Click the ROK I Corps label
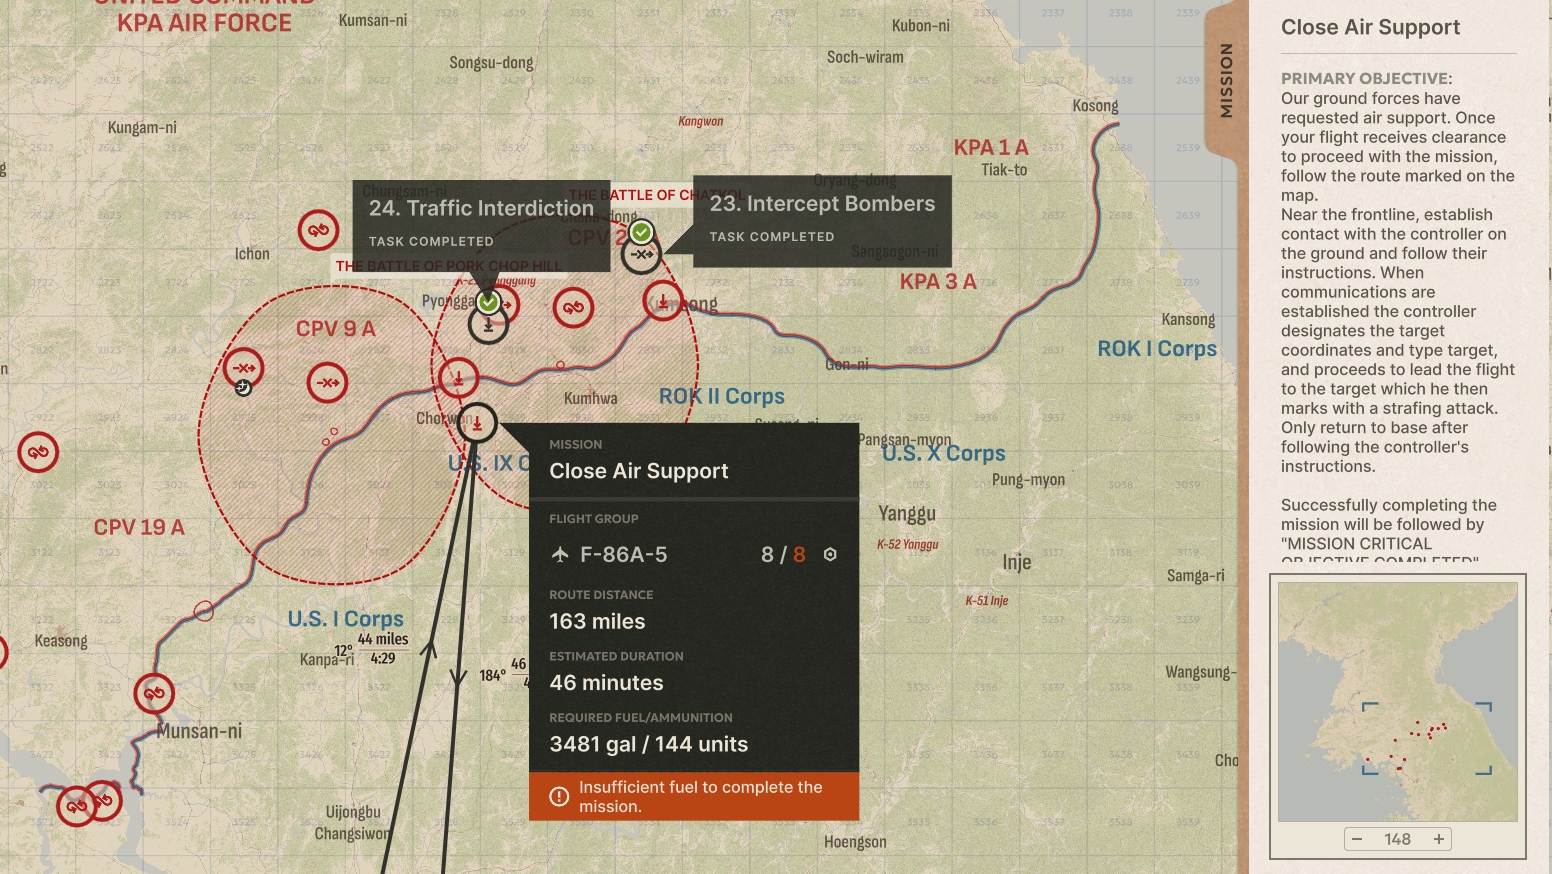1552x874 pixels. tap(1157, 349)
